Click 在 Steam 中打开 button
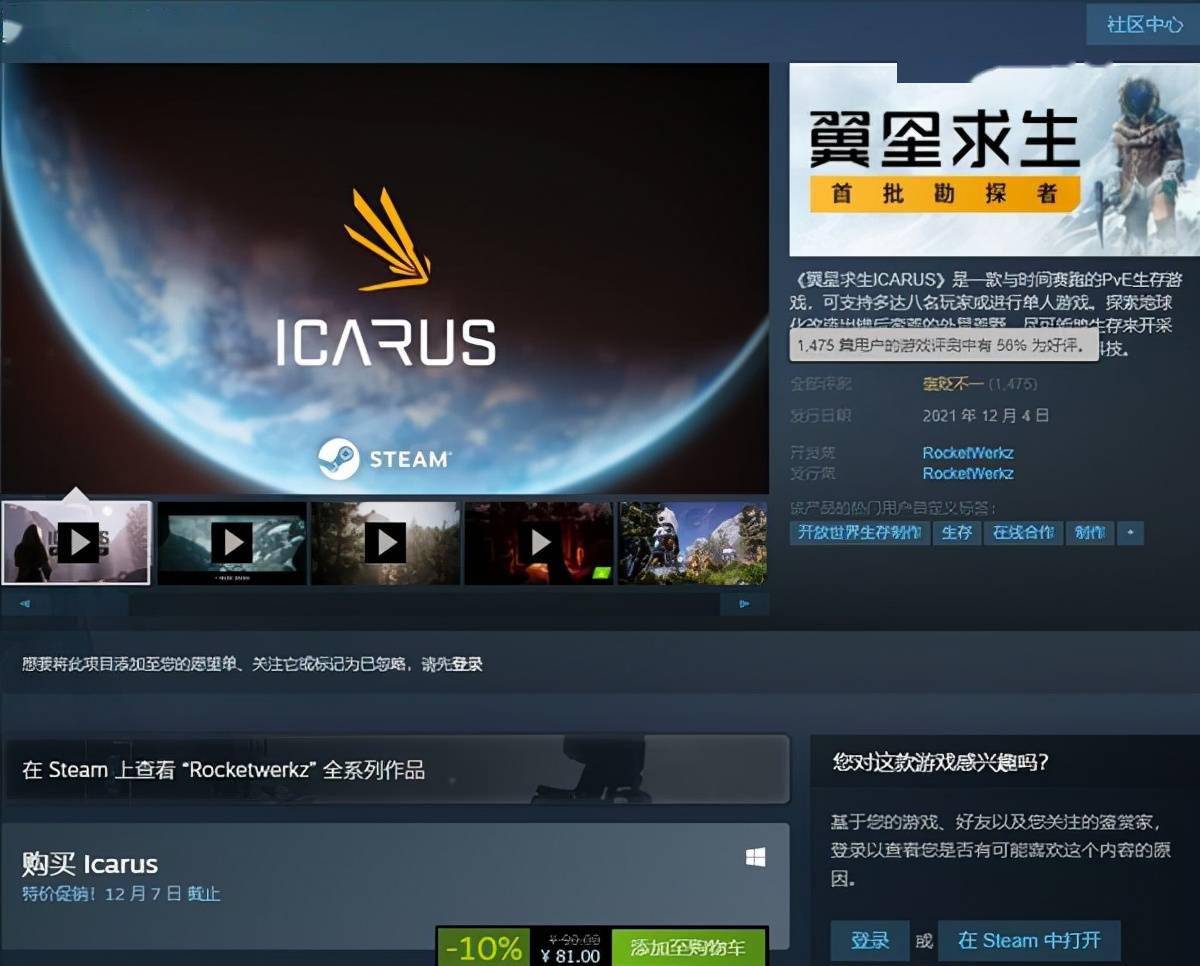Screen dimensions: 1200x966 click(x=1029, y=941)
